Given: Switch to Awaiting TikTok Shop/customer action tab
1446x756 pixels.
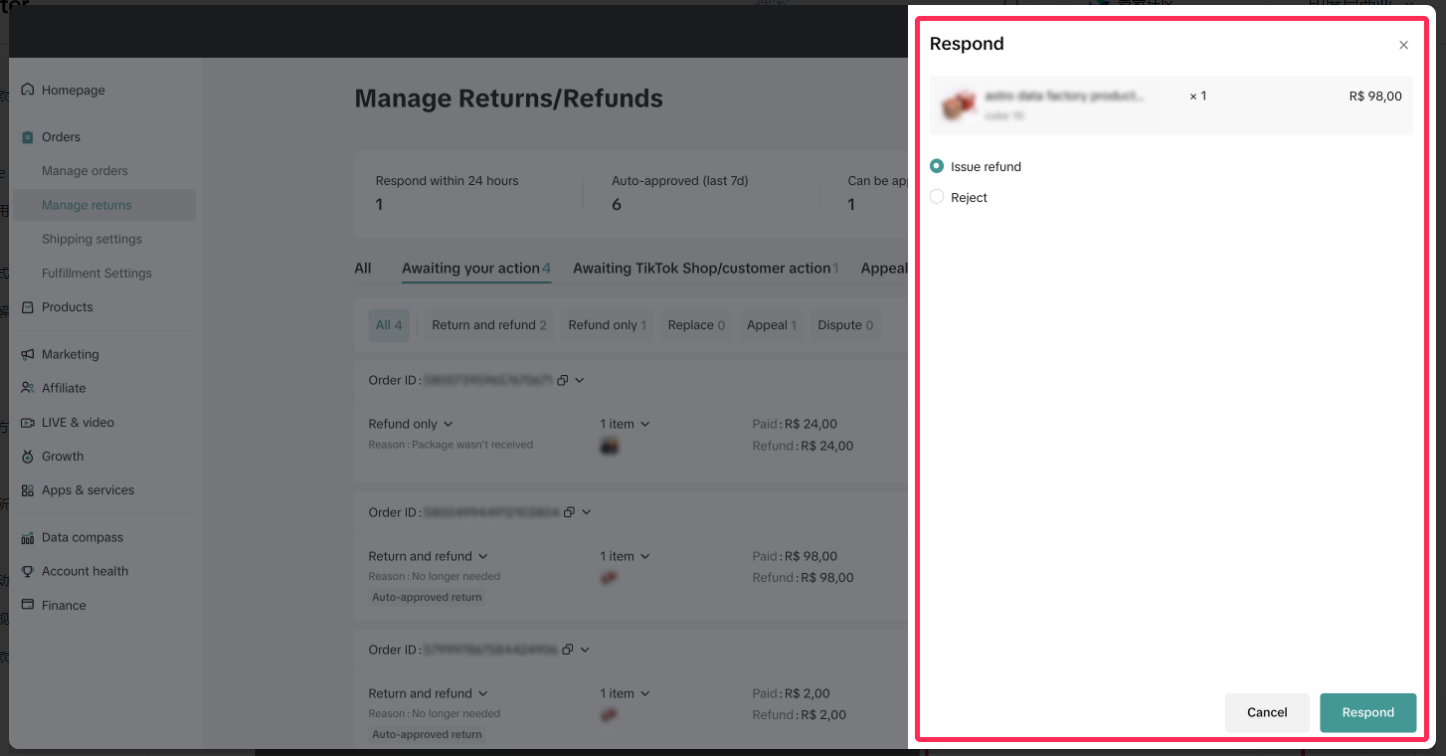Looking at the screenshot, I should tap(701, 268).
